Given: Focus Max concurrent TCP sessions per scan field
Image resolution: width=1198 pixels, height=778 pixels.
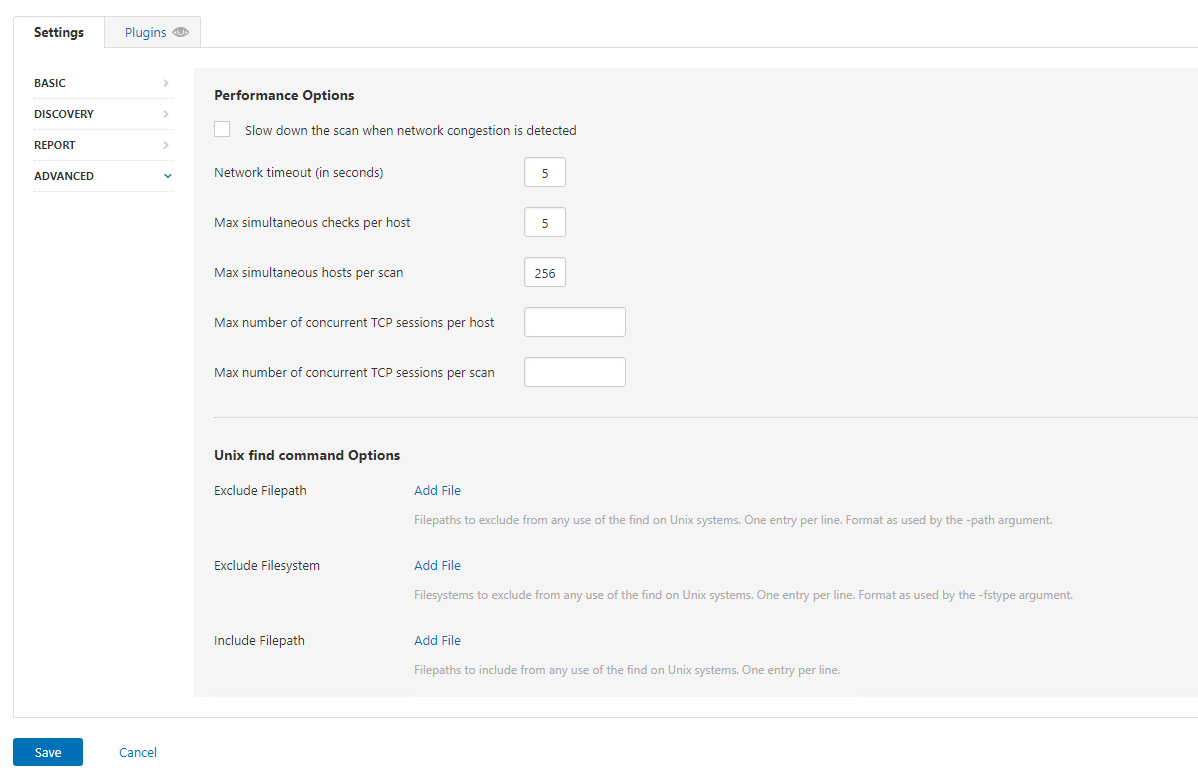Looking at the screenshot, I should point(575,372).
